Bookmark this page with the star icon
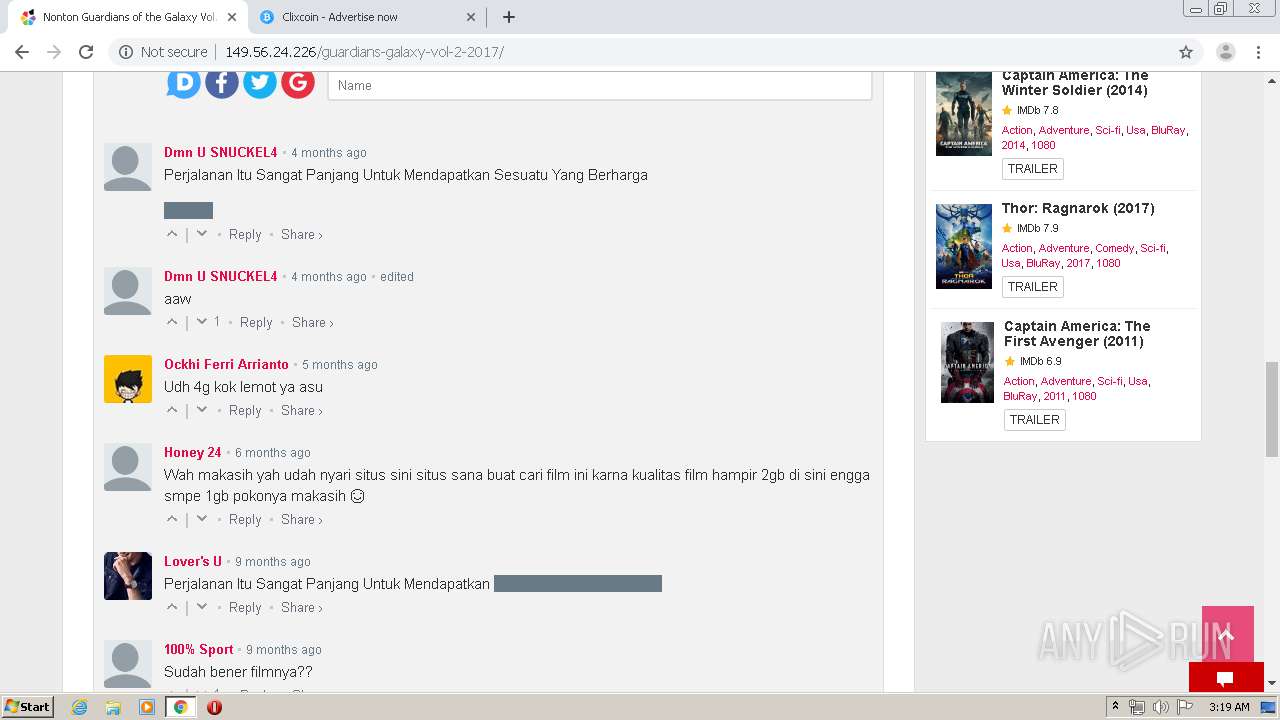The image size is (1280, 720). tap(1186, 52)
